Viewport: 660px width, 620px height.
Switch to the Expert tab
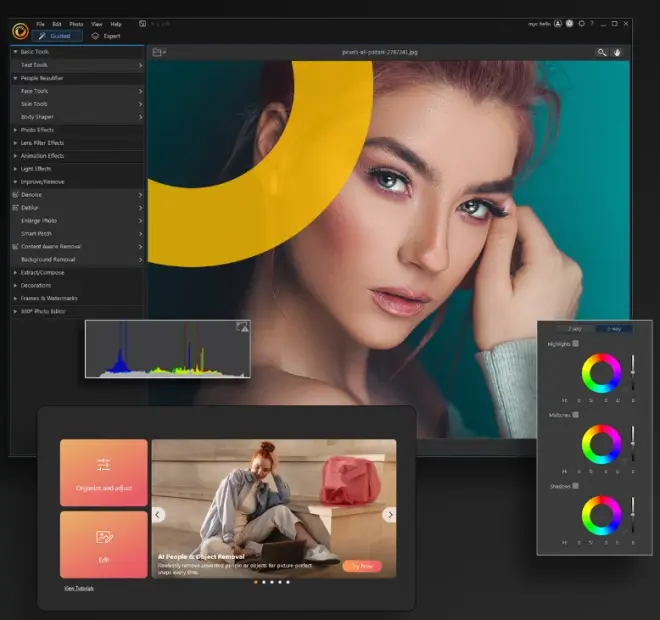(105, 35)
